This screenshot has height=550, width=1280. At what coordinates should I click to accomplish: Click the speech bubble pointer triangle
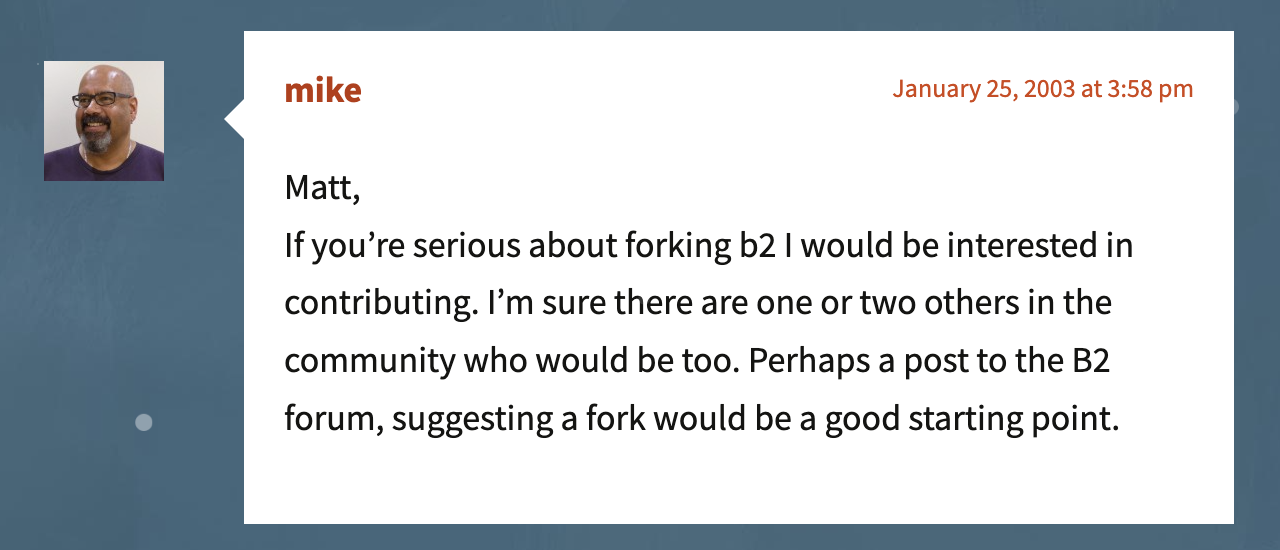click(234, 120)
